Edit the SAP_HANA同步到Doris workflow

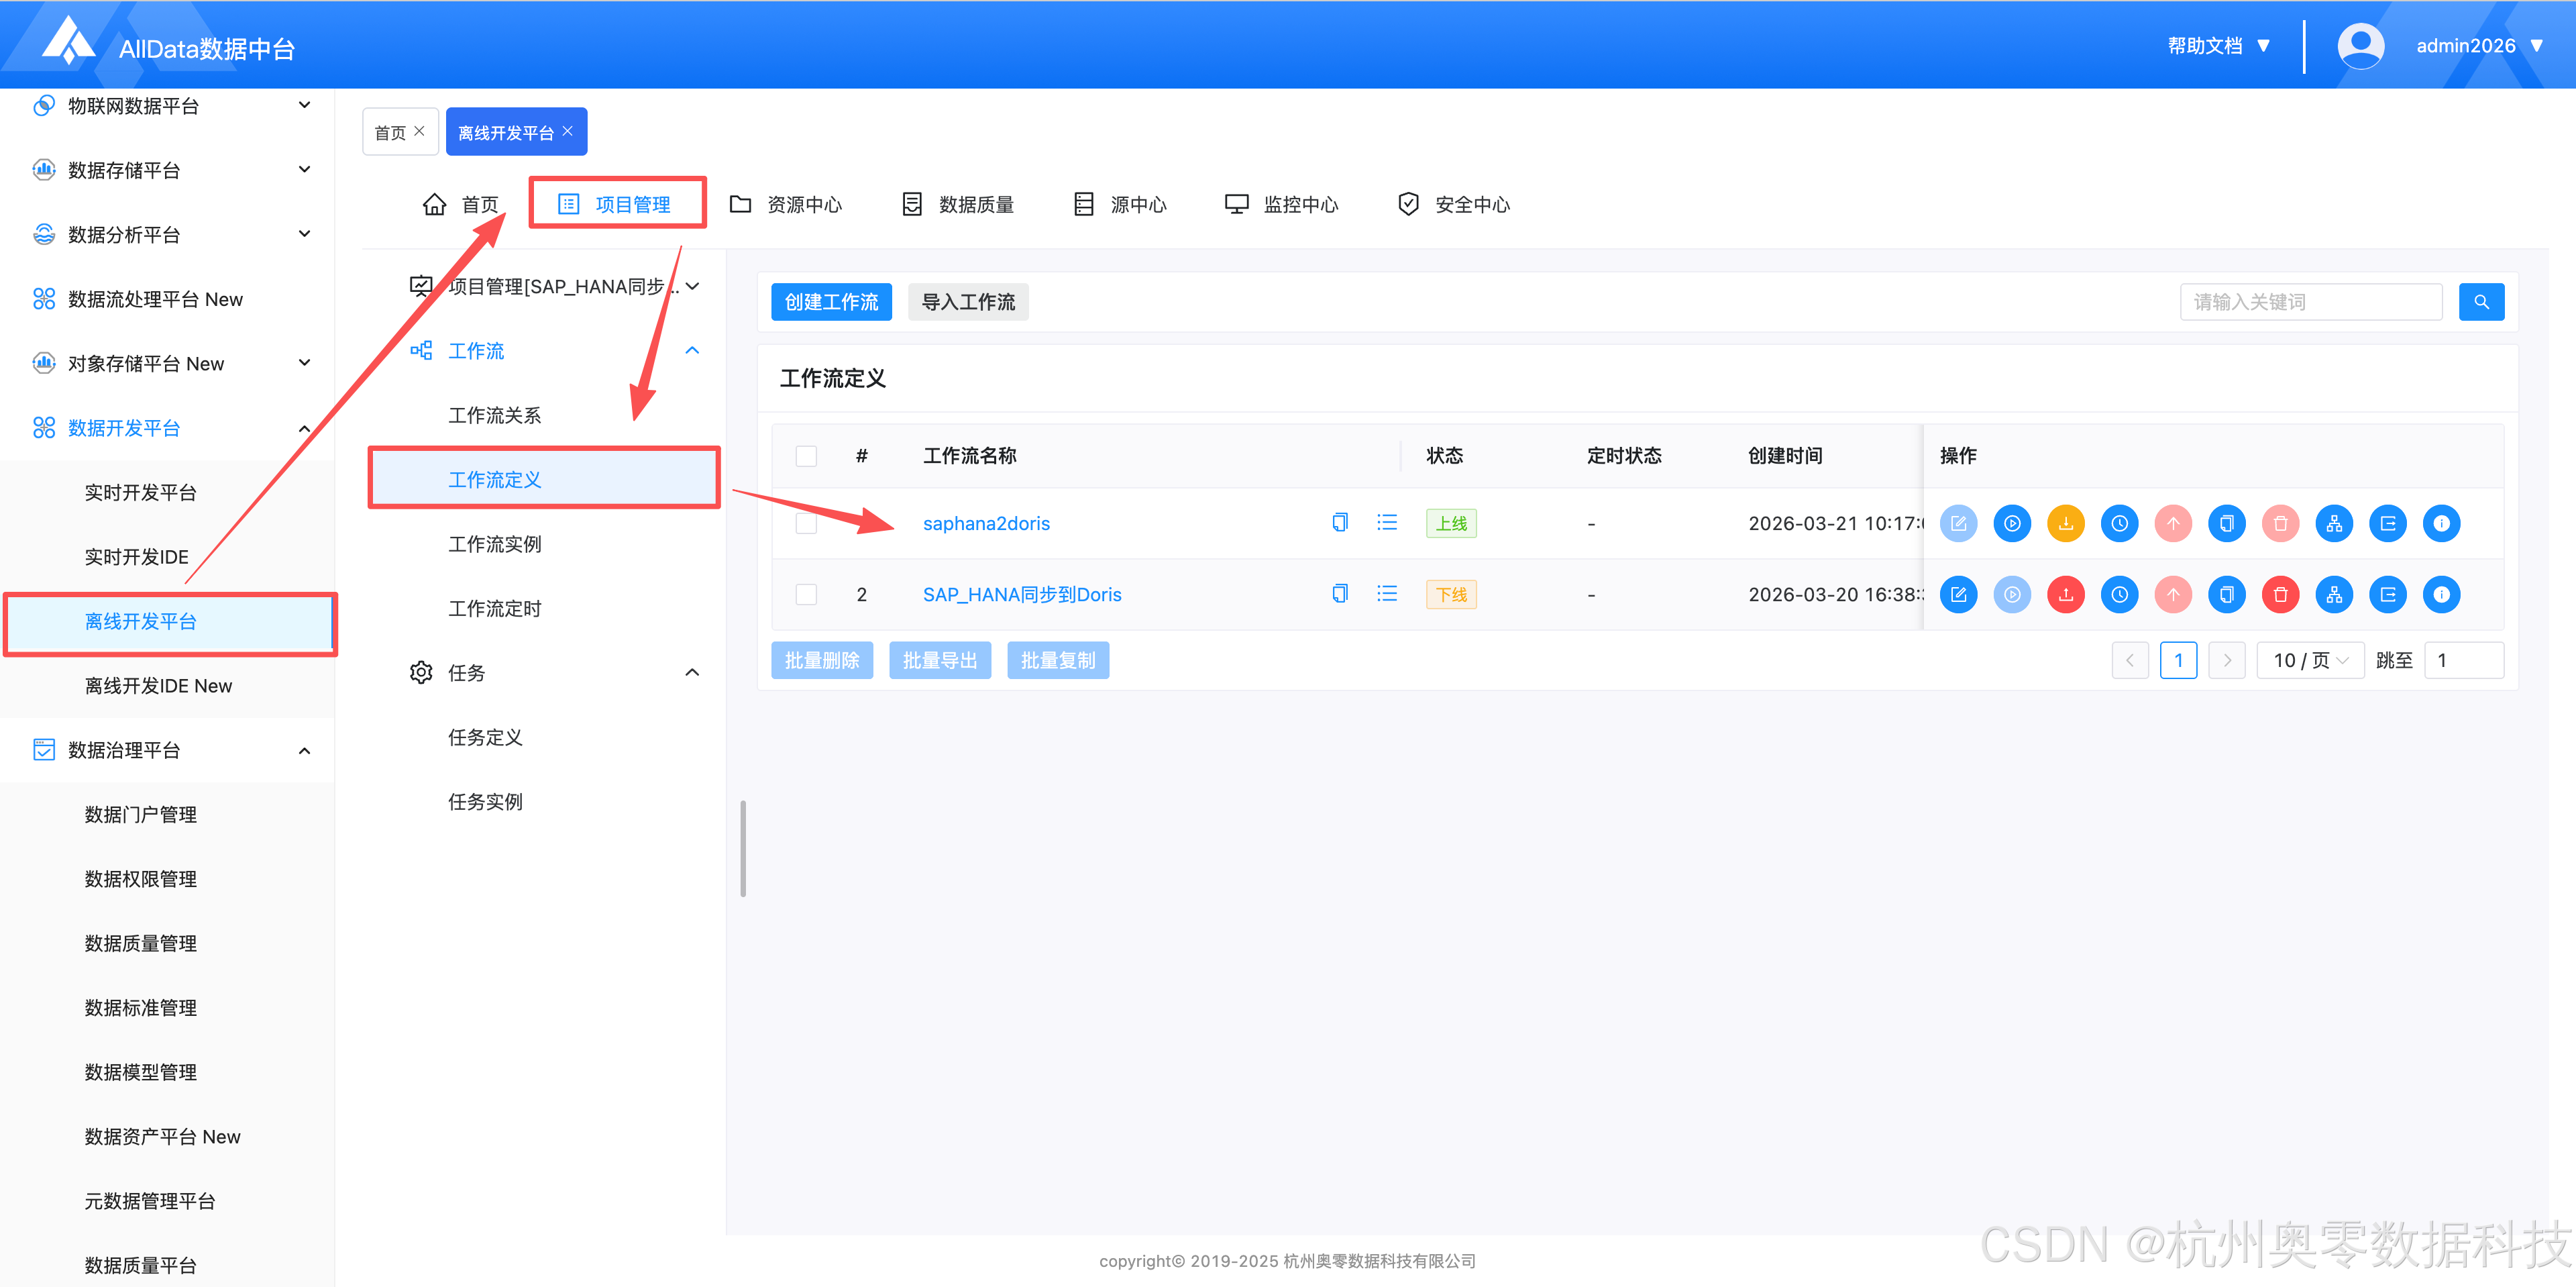(1958, 594)
